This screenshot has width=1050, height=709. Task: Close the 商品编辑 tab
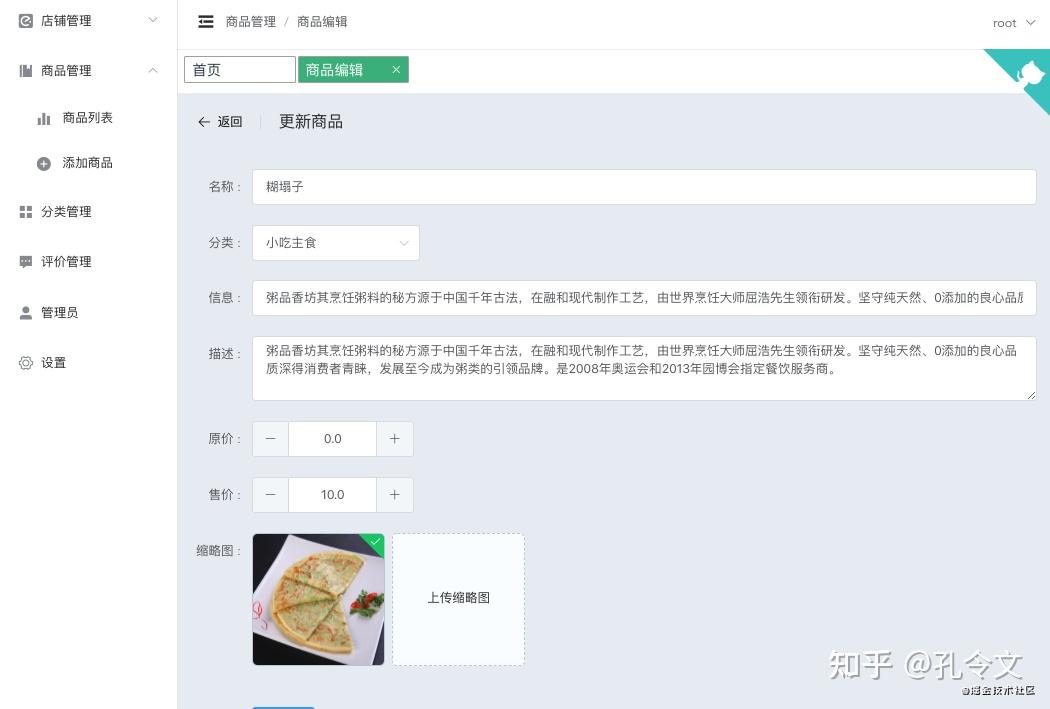point(396,70)
